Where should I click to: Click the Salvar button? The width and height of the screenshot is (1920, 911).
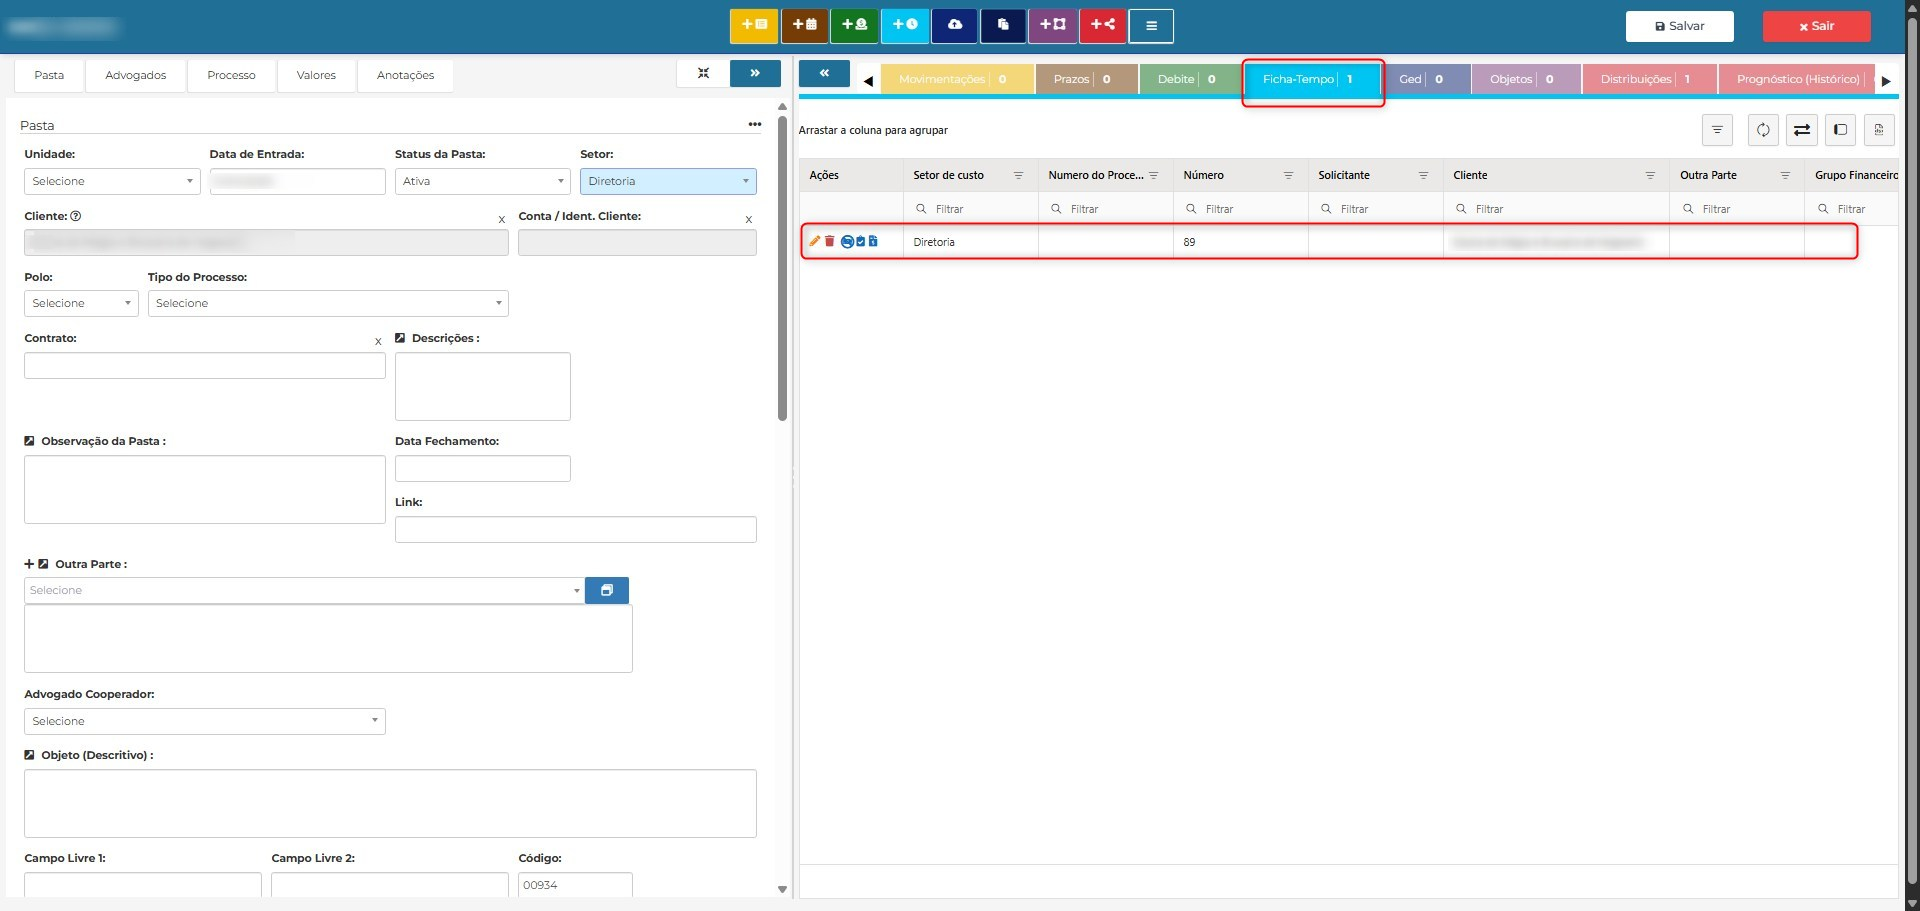(x=1679, y=26)
